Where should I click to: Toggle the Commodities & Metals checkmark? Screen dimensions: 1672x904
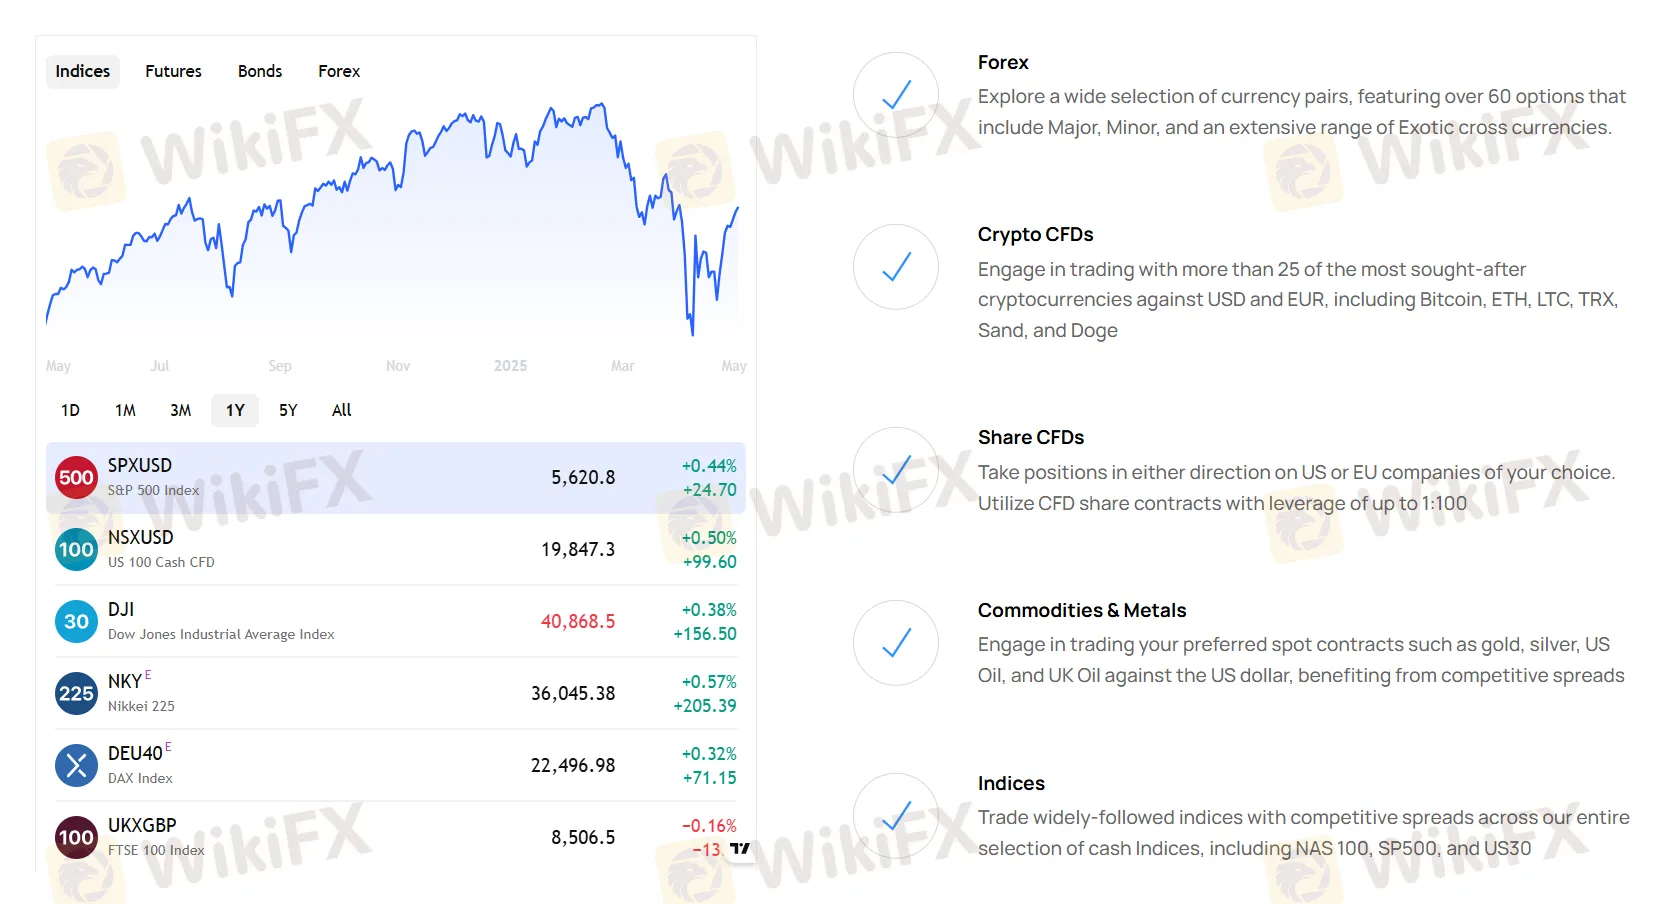tap(895, 643)
